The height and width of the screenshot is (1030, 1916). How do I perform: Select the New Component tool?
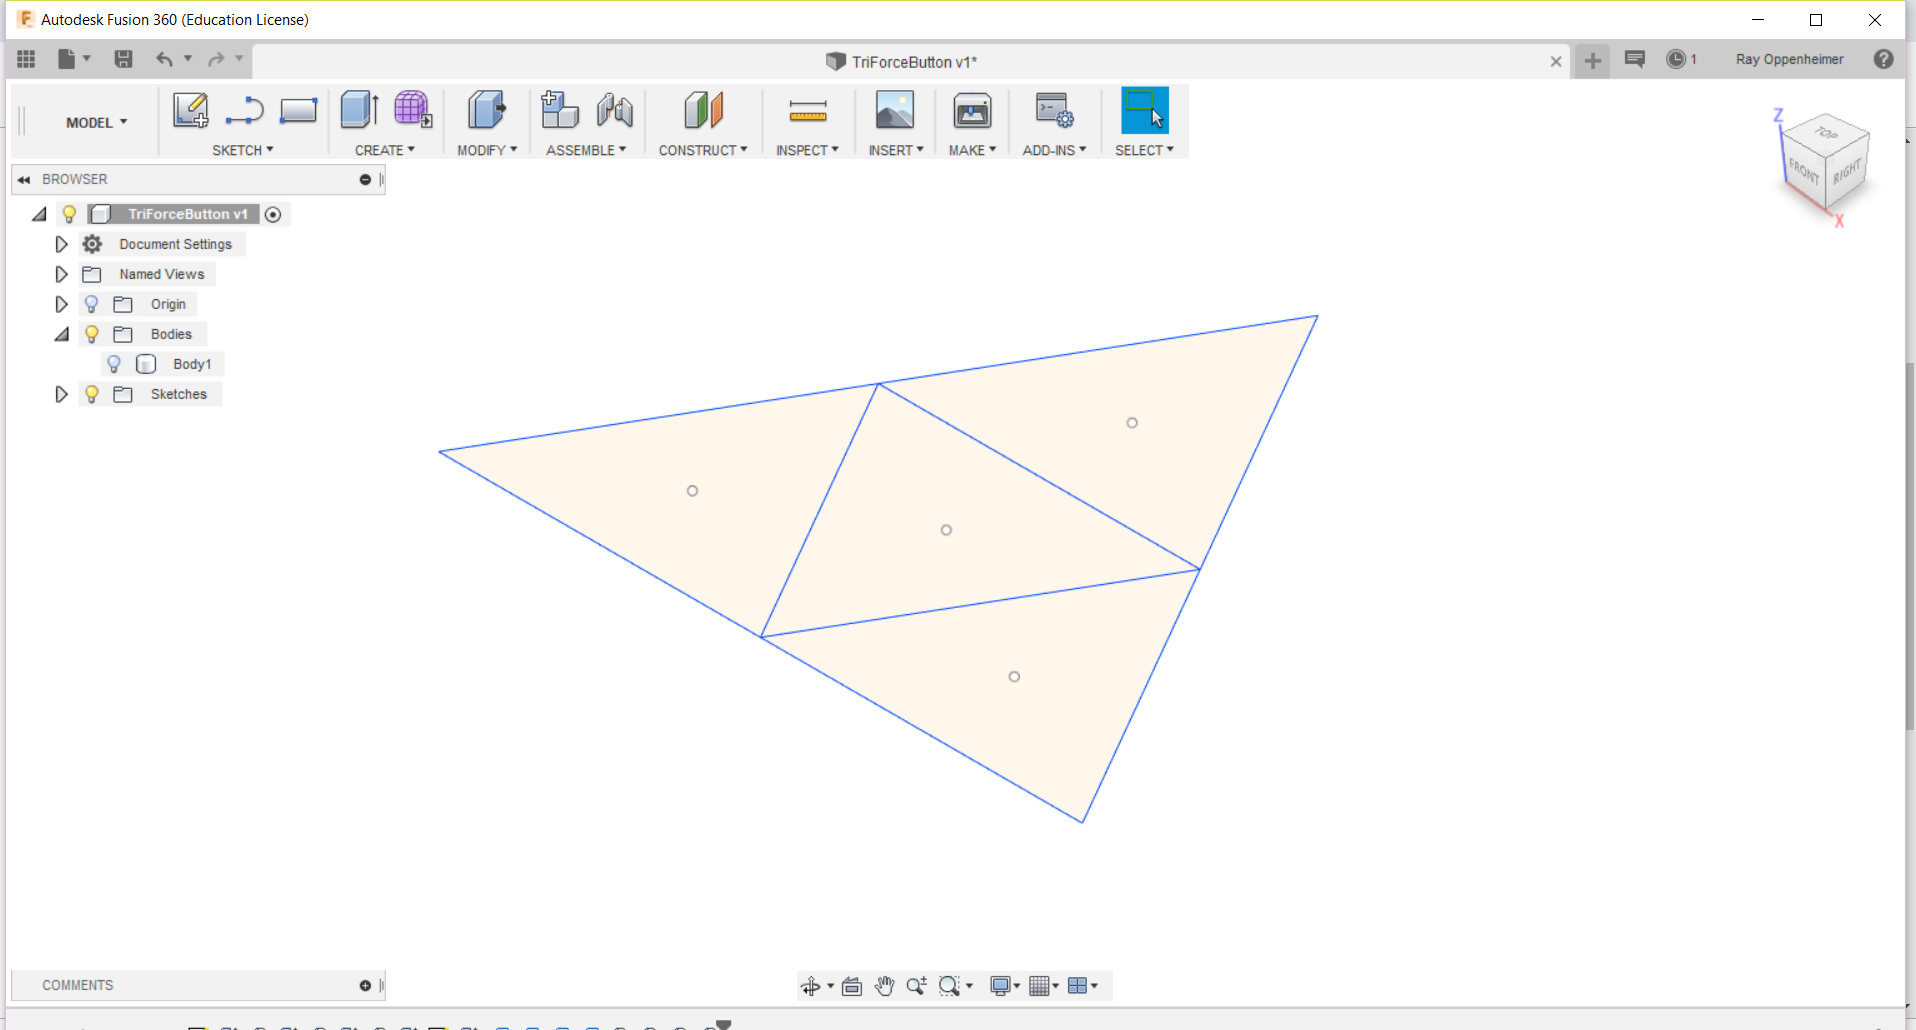click(x=560, y=110)
